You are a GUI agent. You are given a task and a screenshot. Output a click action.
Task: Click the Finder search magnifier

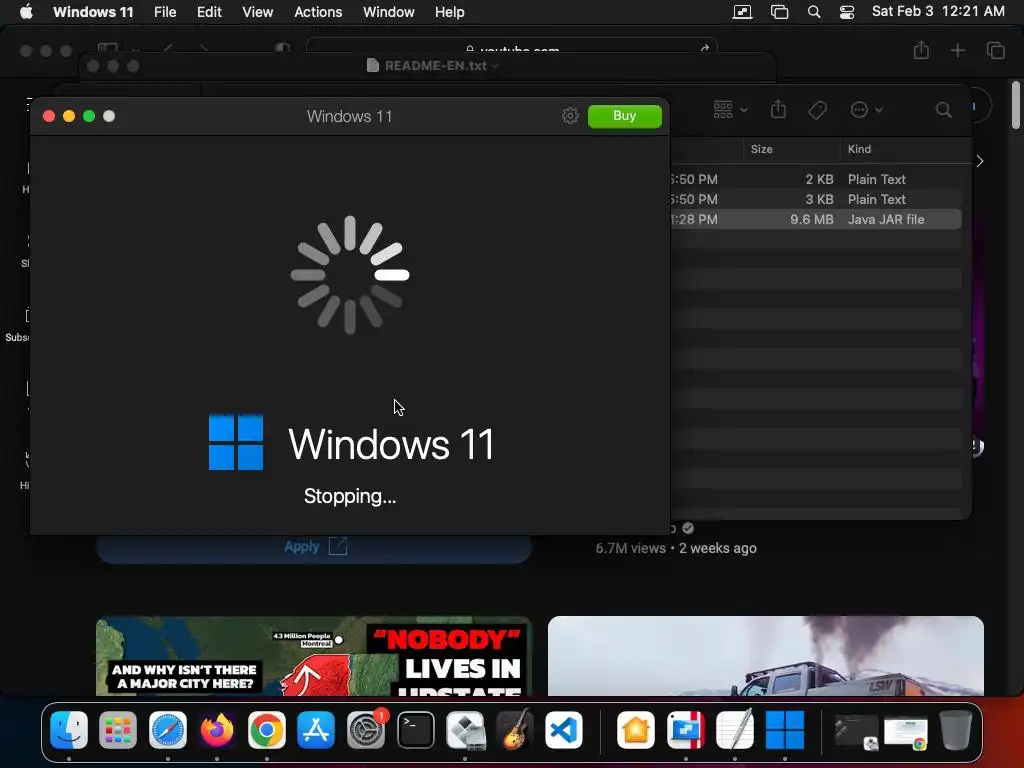(943, 110)
